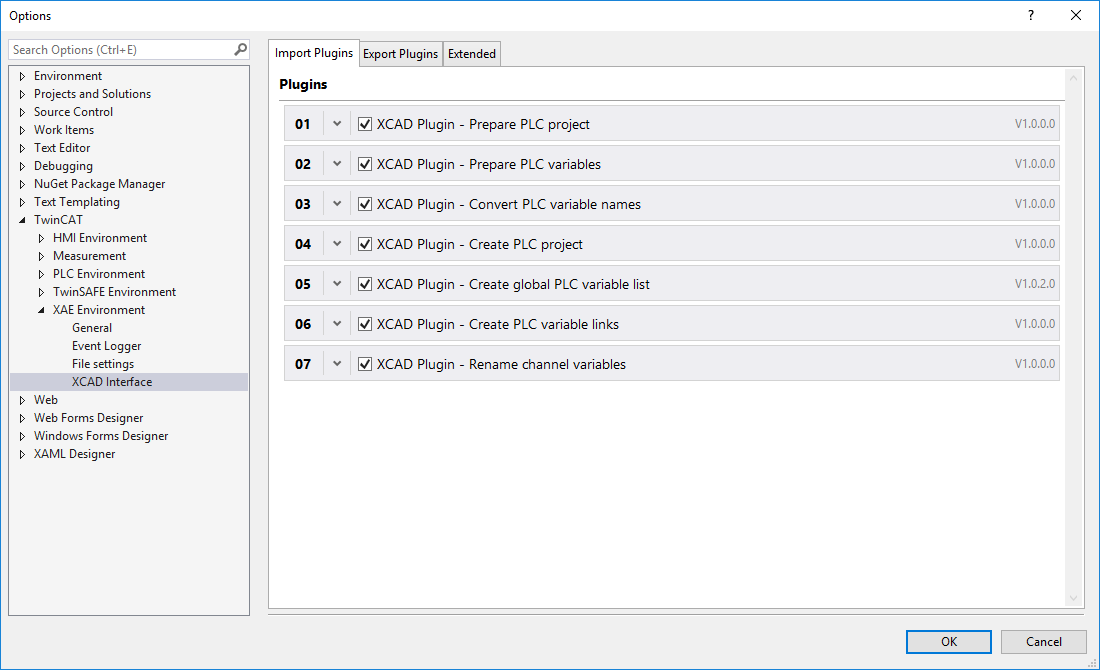The width and height of the screenshot is (1100, 670).
Task: Select Work Items category
Action: (x=64, y=130)
